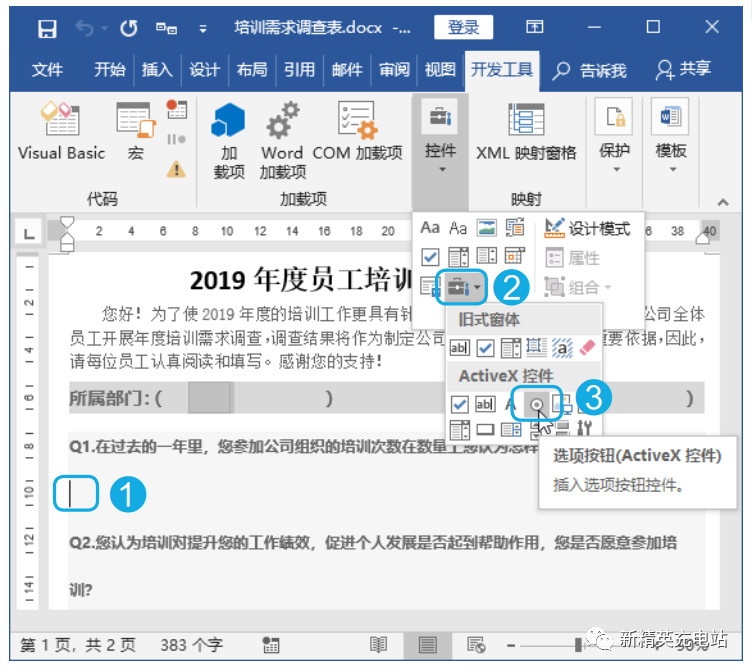The height and width of the screenshot is (672, 752).
Task: Insert a drop-down list content control
Action: [x=486, y=256]
